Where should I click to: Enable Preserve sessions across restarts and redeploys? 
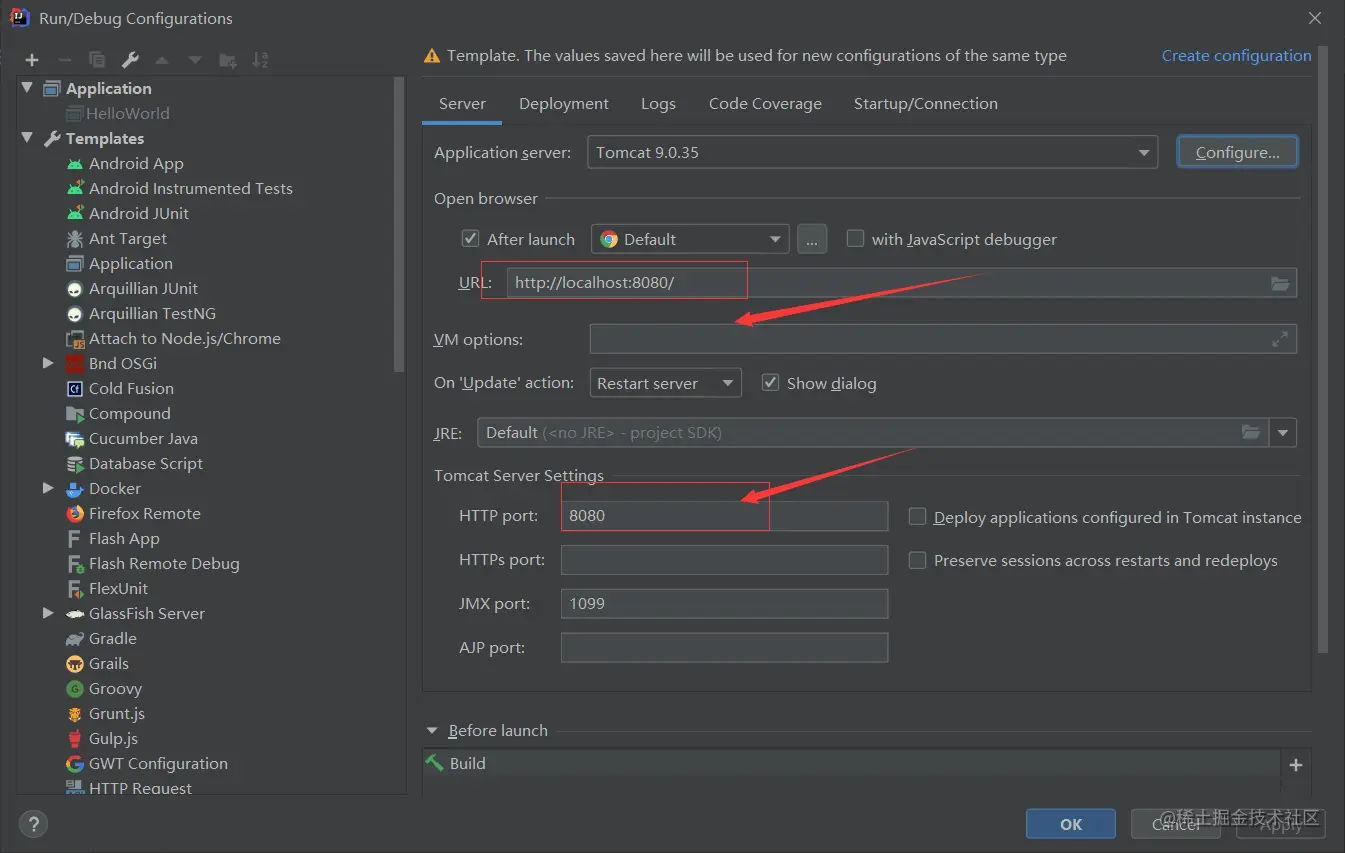pyautogui.click(x=917, y=560)
